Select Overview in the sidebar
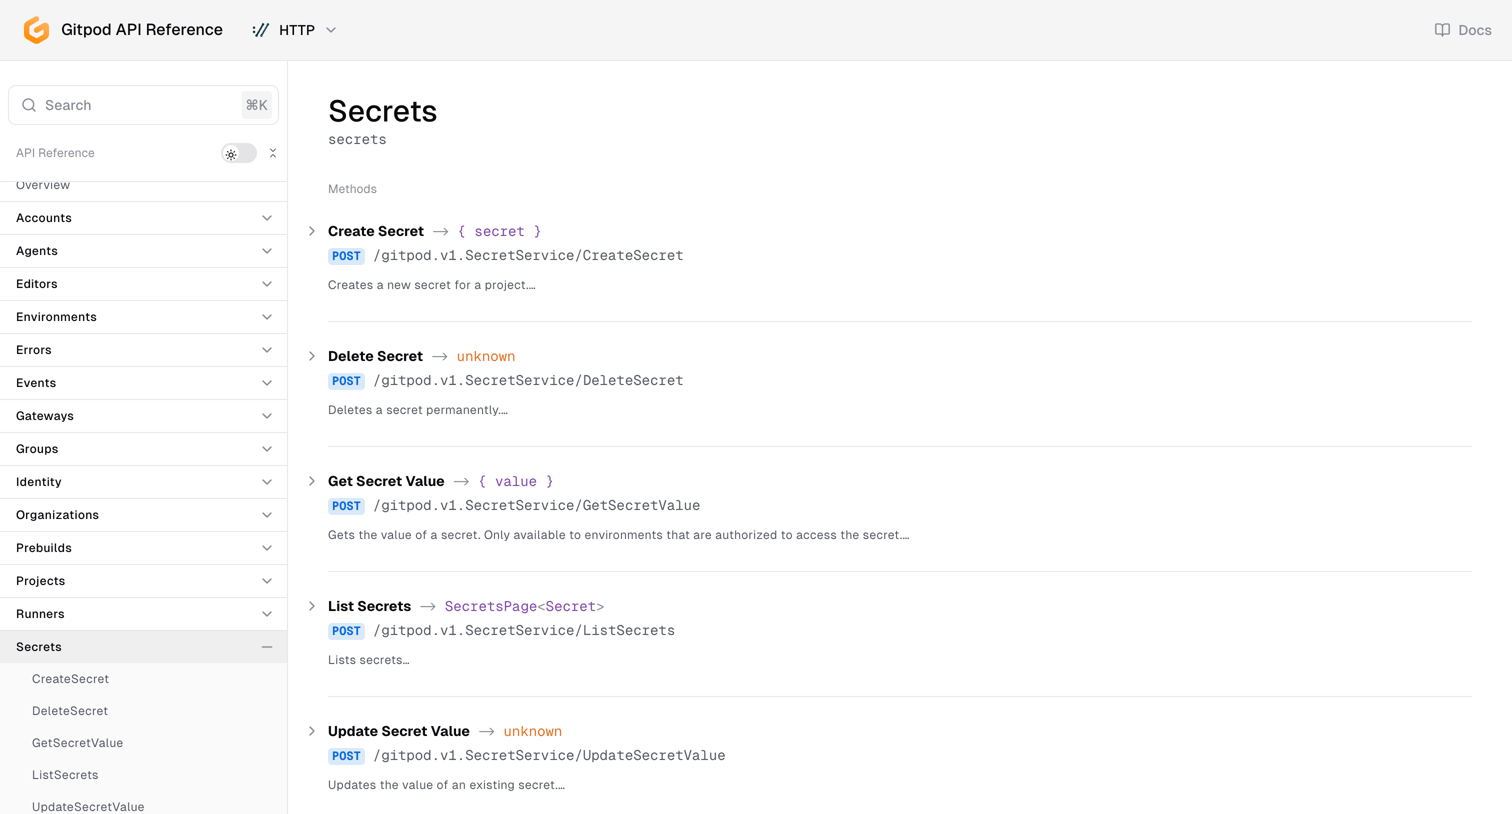 (x=43, y=186)
